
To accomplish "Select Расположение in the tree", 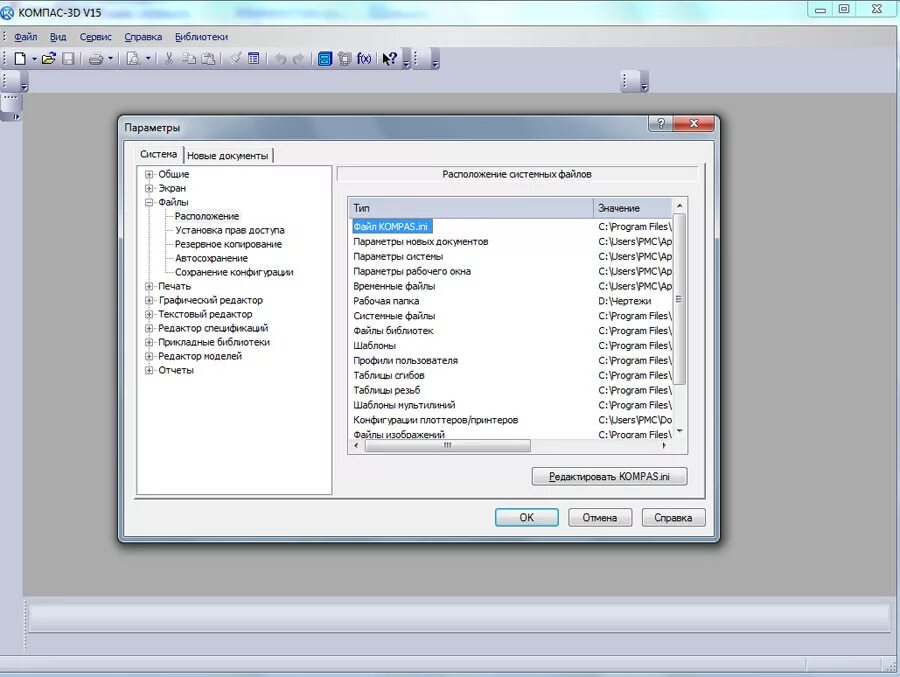I will pos(207,216).
